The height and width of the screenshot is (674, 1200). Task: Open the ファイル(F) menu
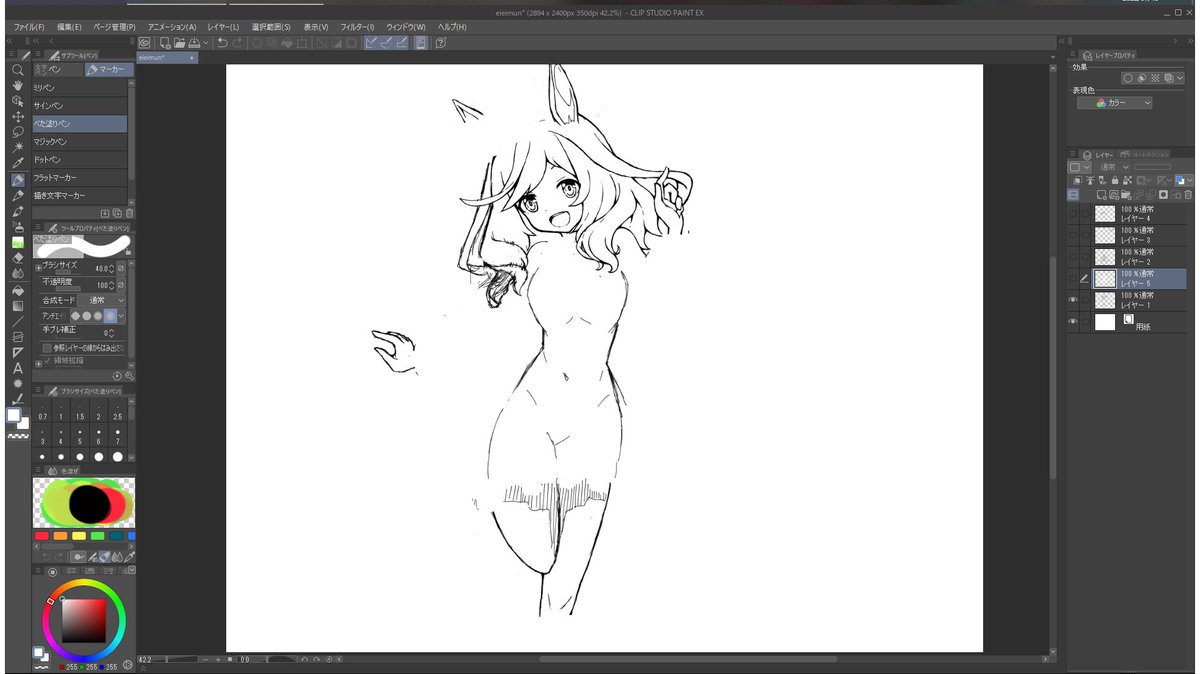tap(28, 27)
